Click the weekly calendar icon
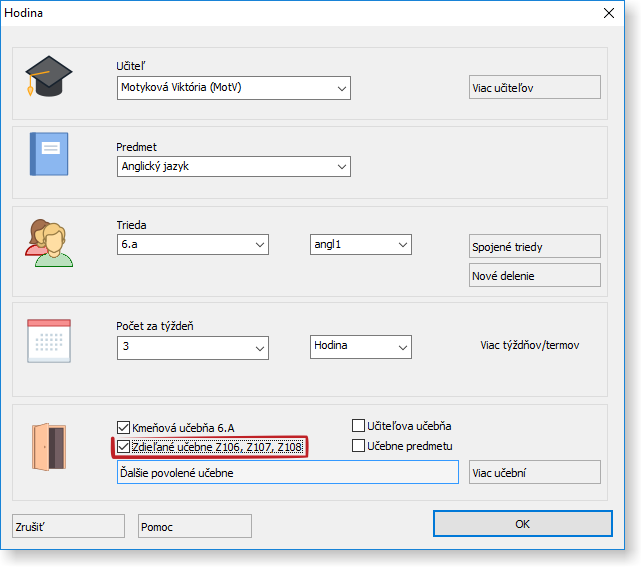 click(x=49, y=341)
